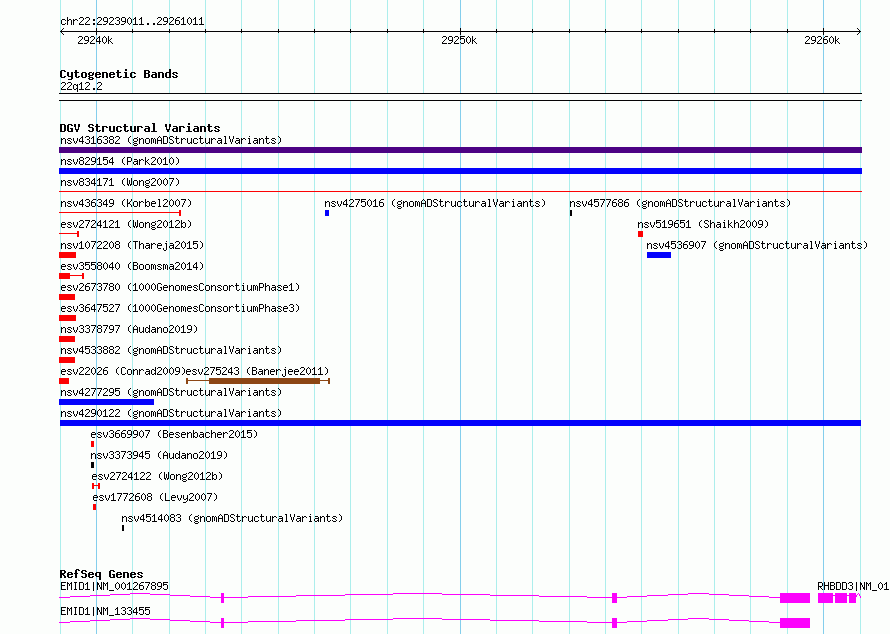Click the chr22:29239011..29261011 coordinates text

click(132, 22)
